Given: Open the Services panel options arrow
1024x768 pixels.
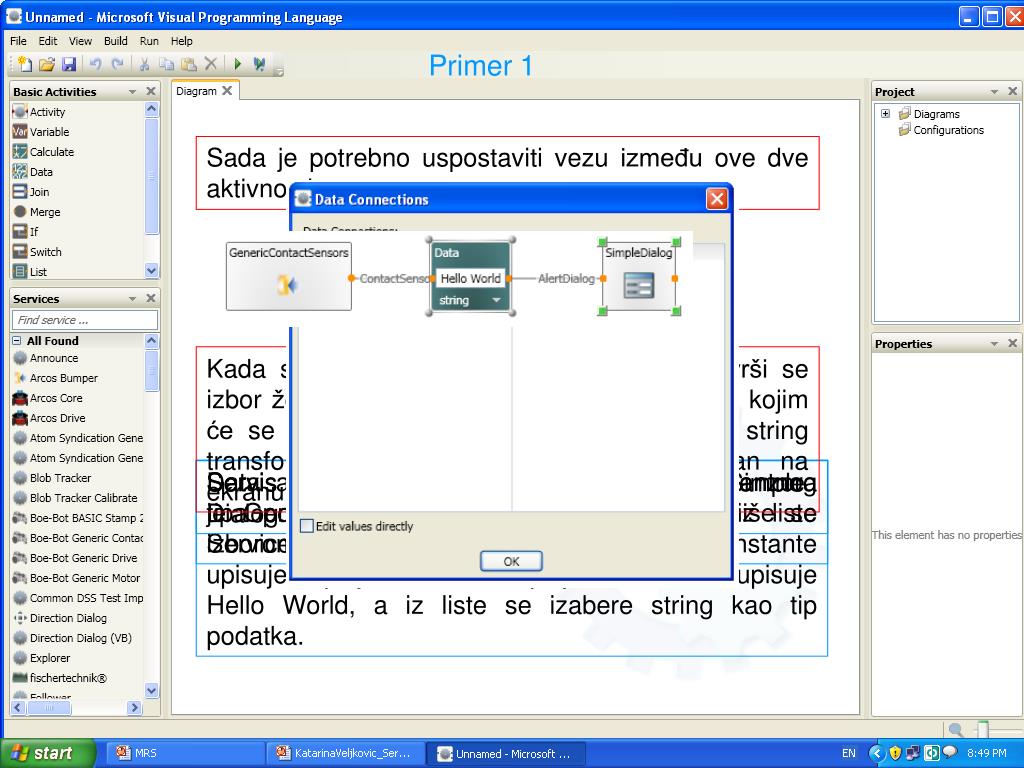Looking at the screenshot, I should [x=133, y=299].
